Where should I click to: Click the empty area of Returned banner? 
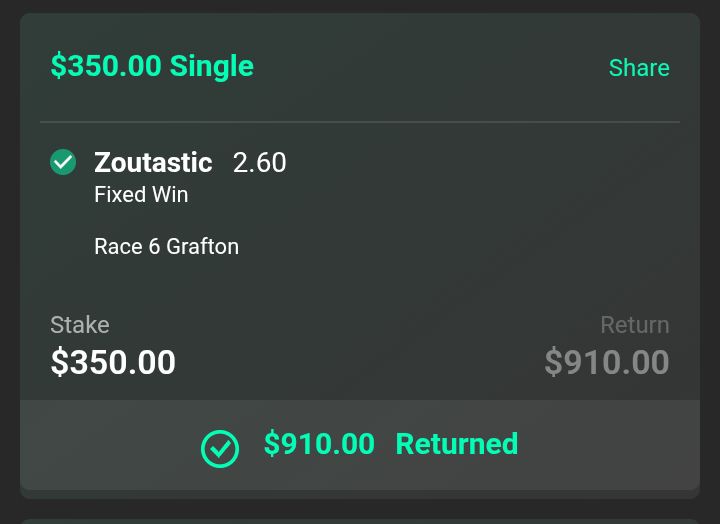(611, 445)
